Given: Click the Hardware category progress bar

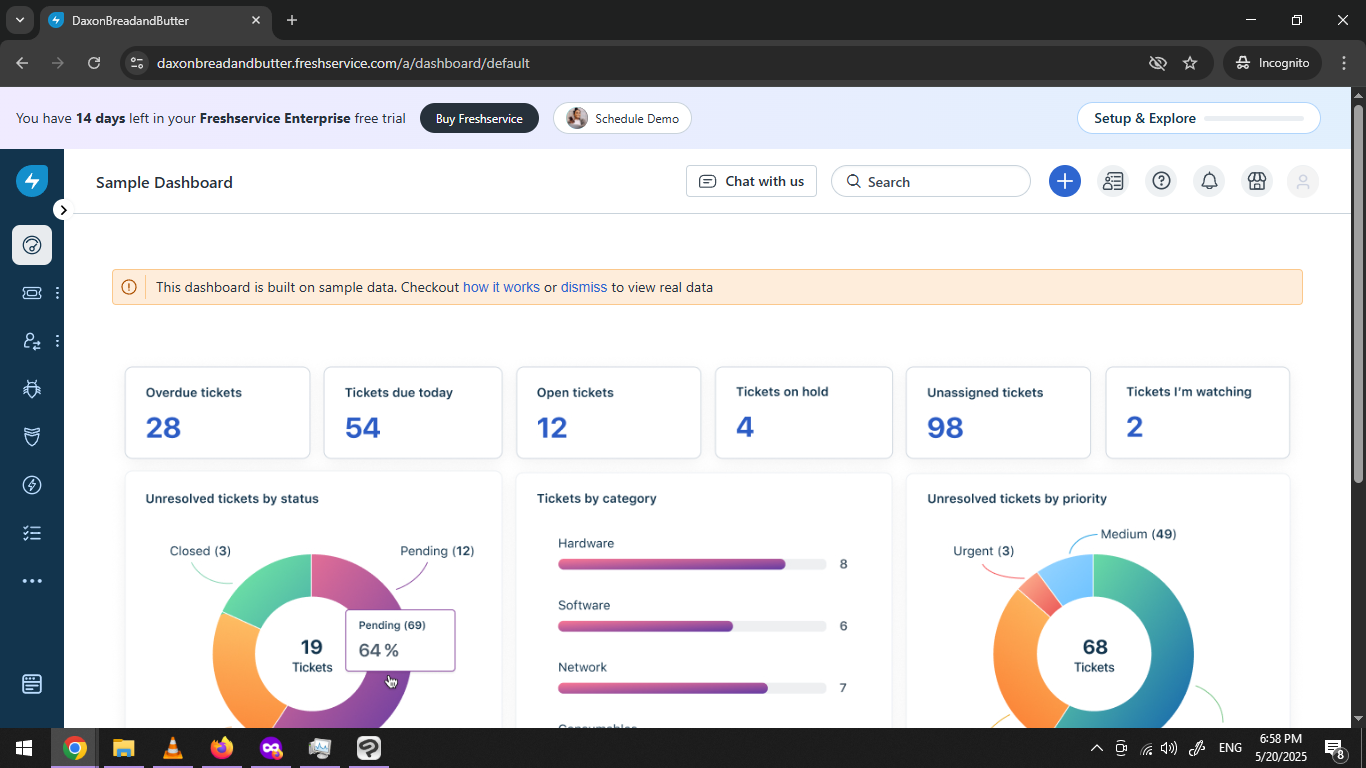Looking at the screenshot, I should (x=691, y=564).
